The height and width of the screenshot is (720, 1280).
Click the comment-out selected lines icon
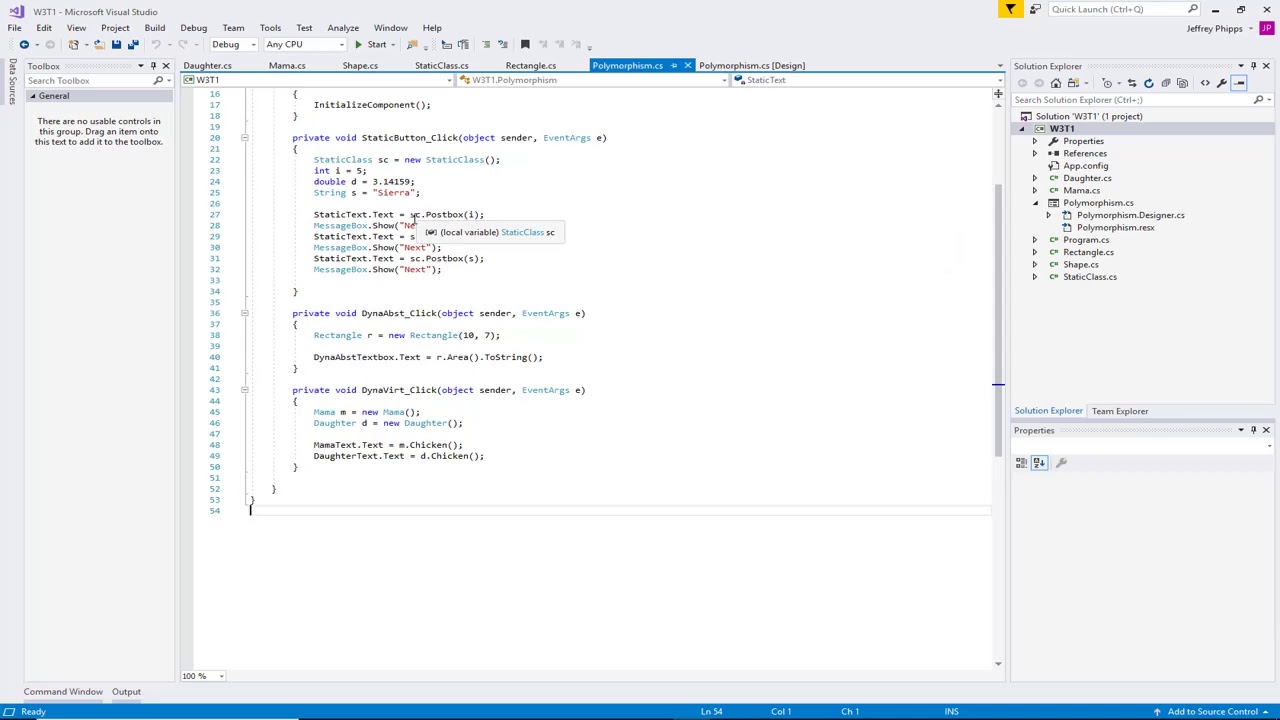click(485, 44)
